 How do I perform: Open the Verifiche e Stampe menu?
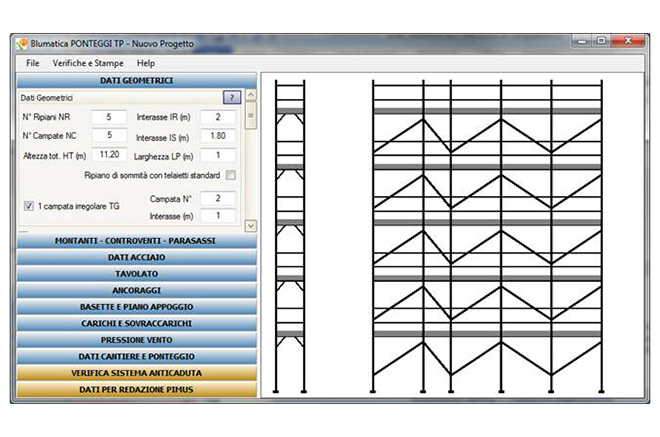click(x=88, y=63)
